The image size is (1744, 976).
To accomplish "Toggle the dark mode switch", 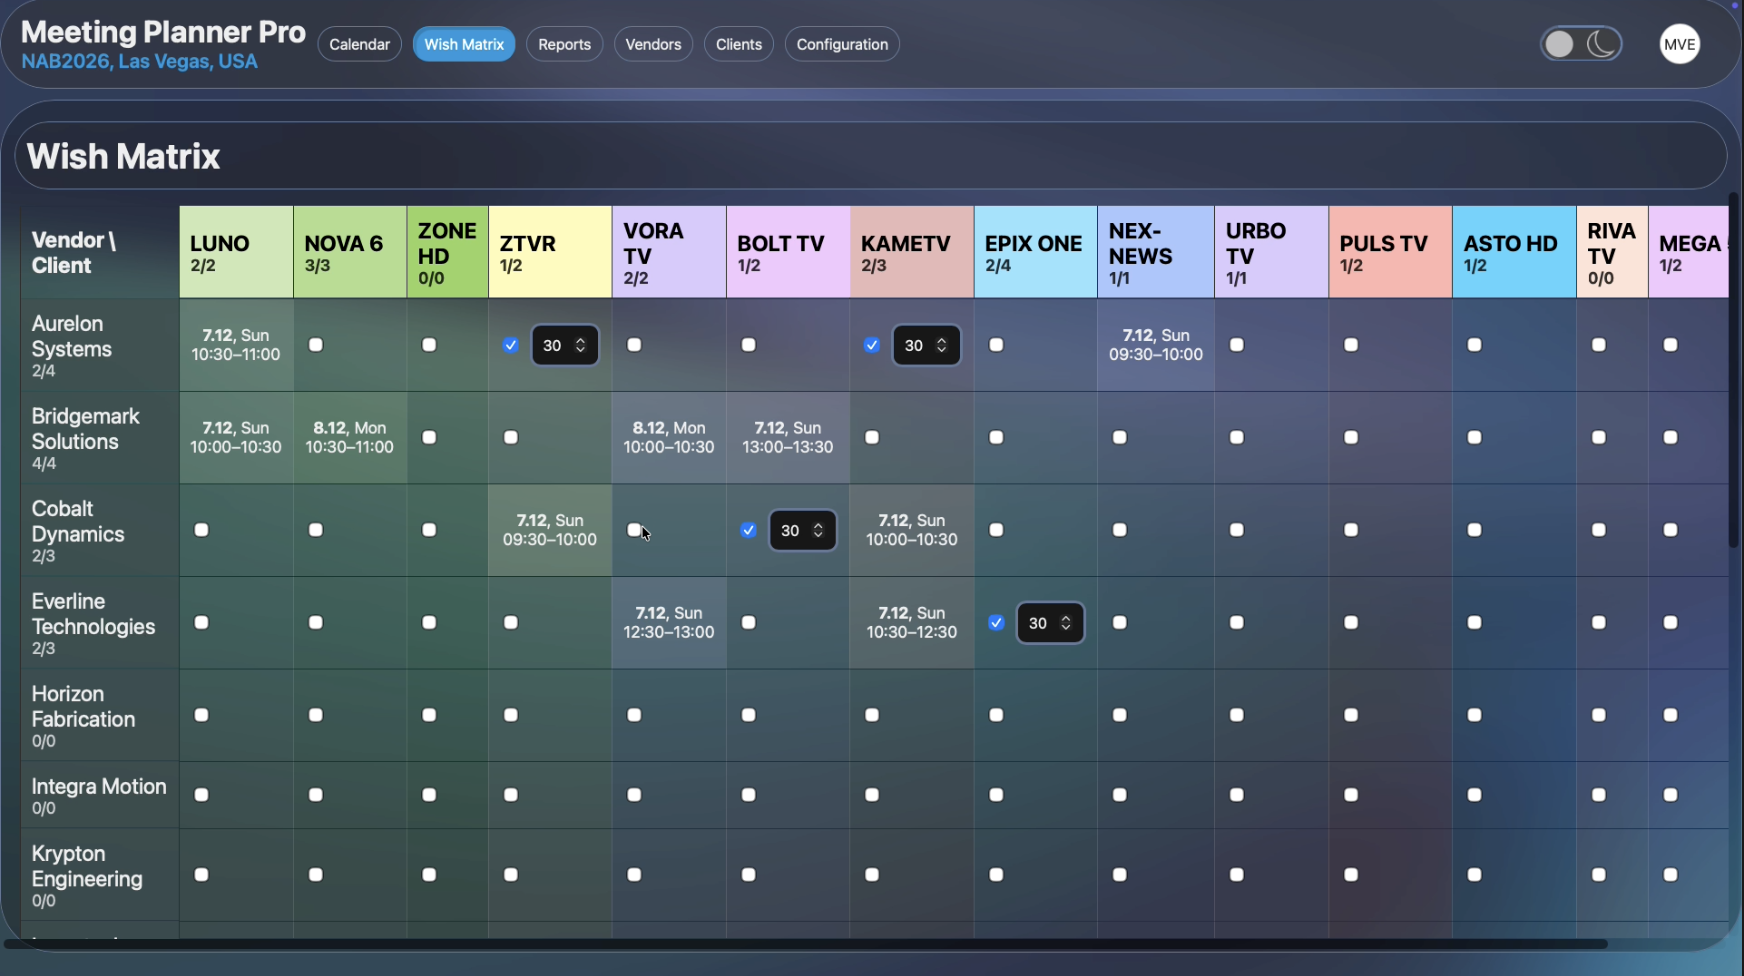I will coord(1581,44).
